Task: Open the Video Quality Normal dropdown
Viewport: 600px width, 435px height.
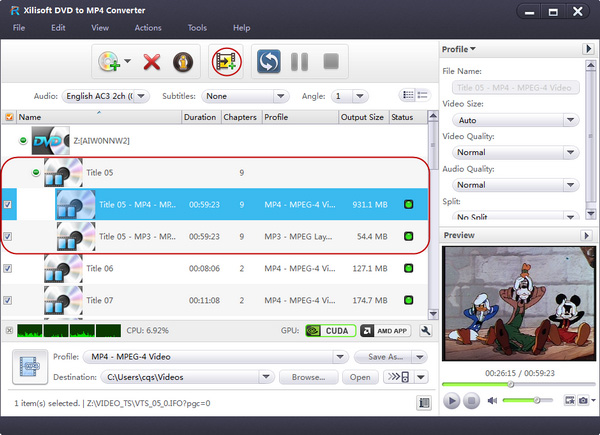Action: click(515, 152)
